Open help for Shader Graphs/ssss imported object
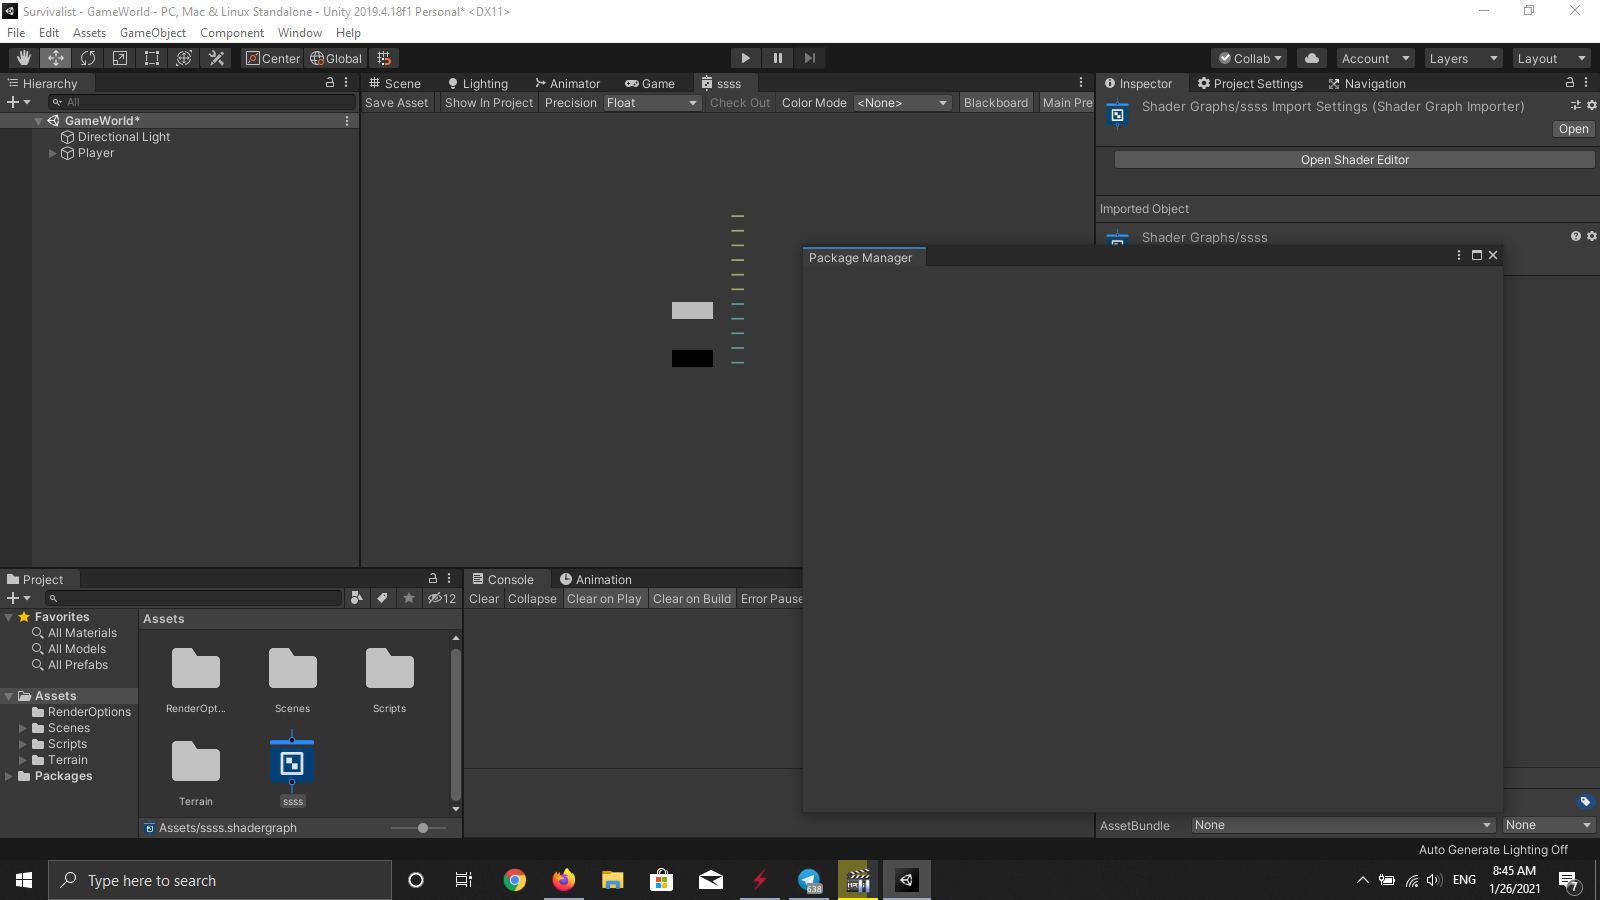Image resolution: width=1600 pixels, height=900 pixels. point(1576,236)
